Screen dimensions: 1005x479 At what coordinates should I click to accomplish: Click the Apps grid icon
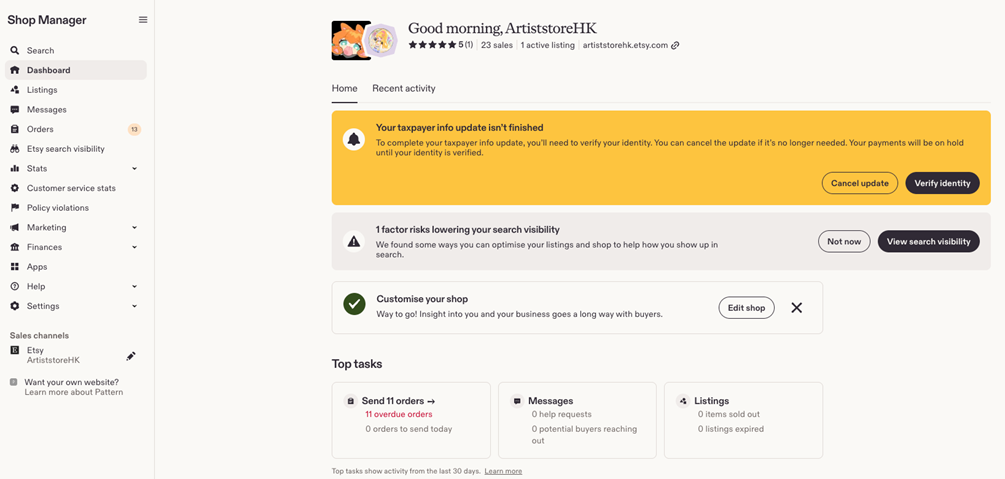(x=15, y=267)
